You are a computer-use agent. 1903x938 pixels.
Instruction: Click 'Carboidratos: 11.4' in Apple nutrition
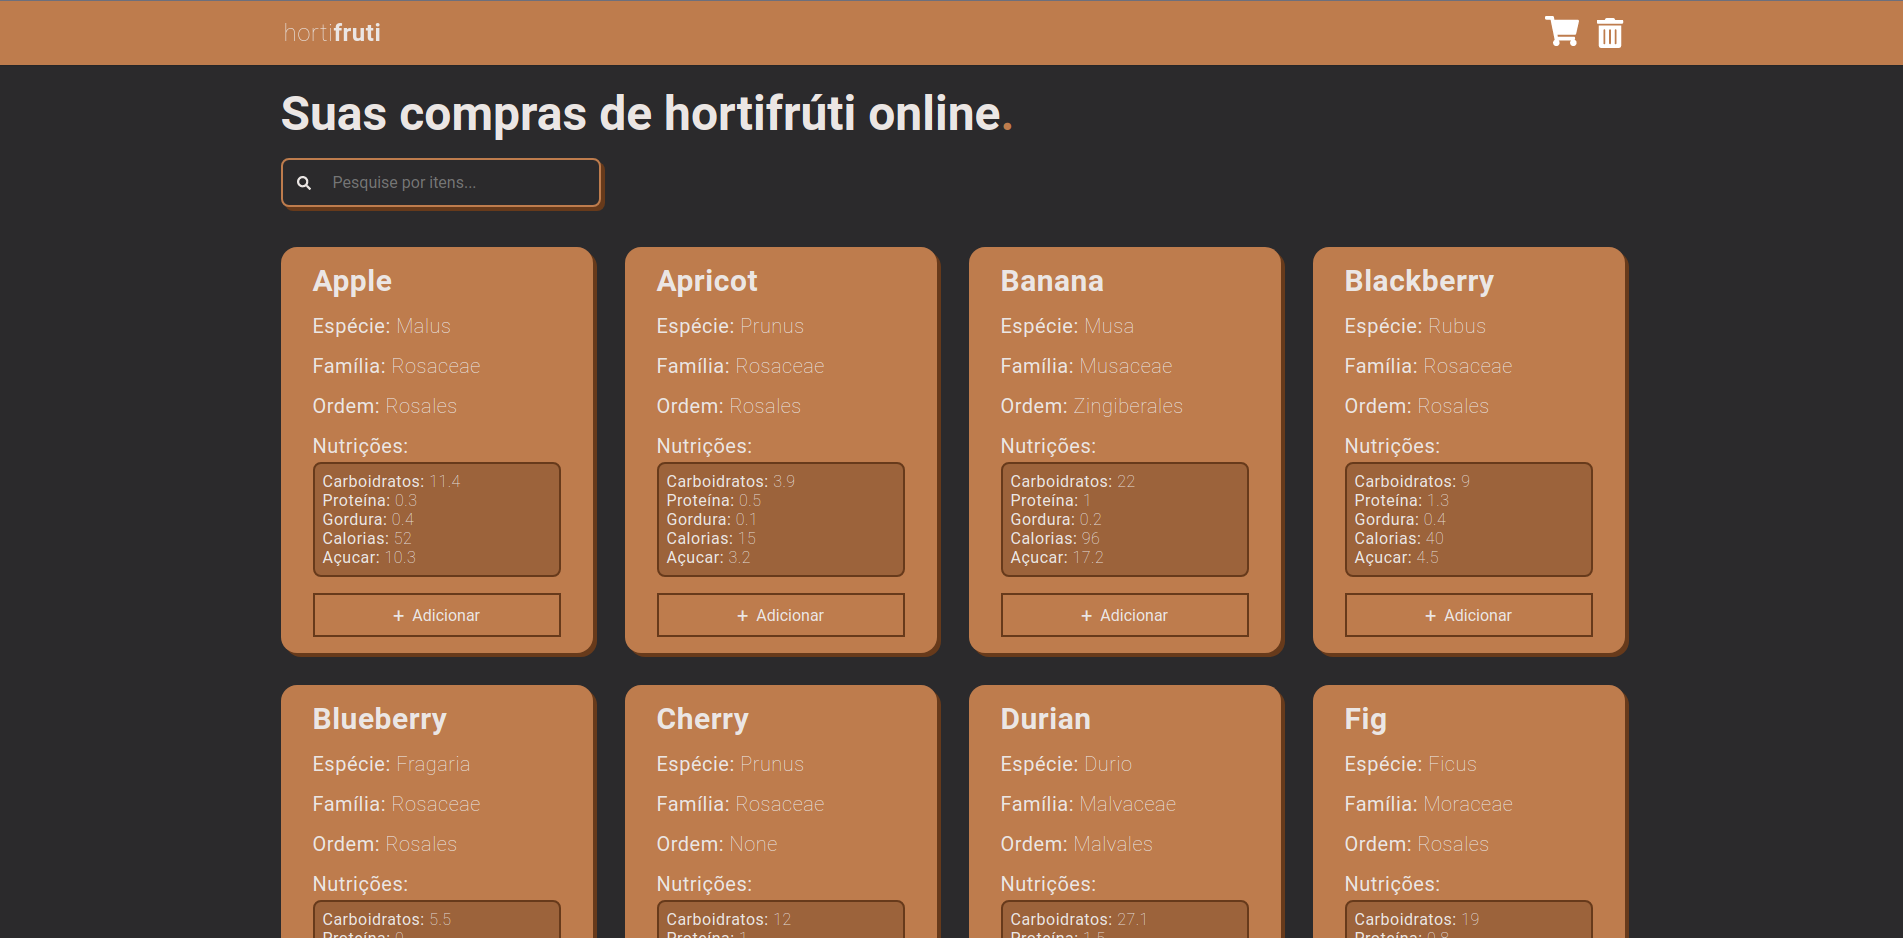(x=391, y=481)
